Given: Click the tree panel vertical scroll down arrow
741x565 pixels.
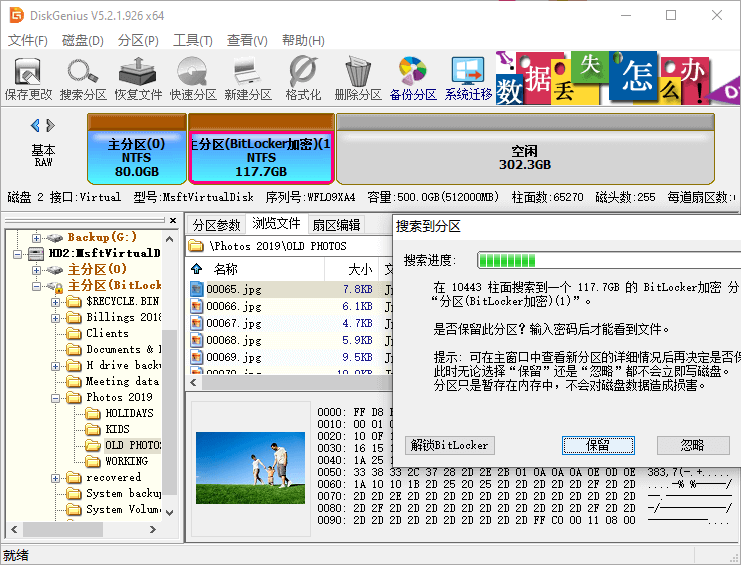Looking at the screenshot, I should 170,513.
